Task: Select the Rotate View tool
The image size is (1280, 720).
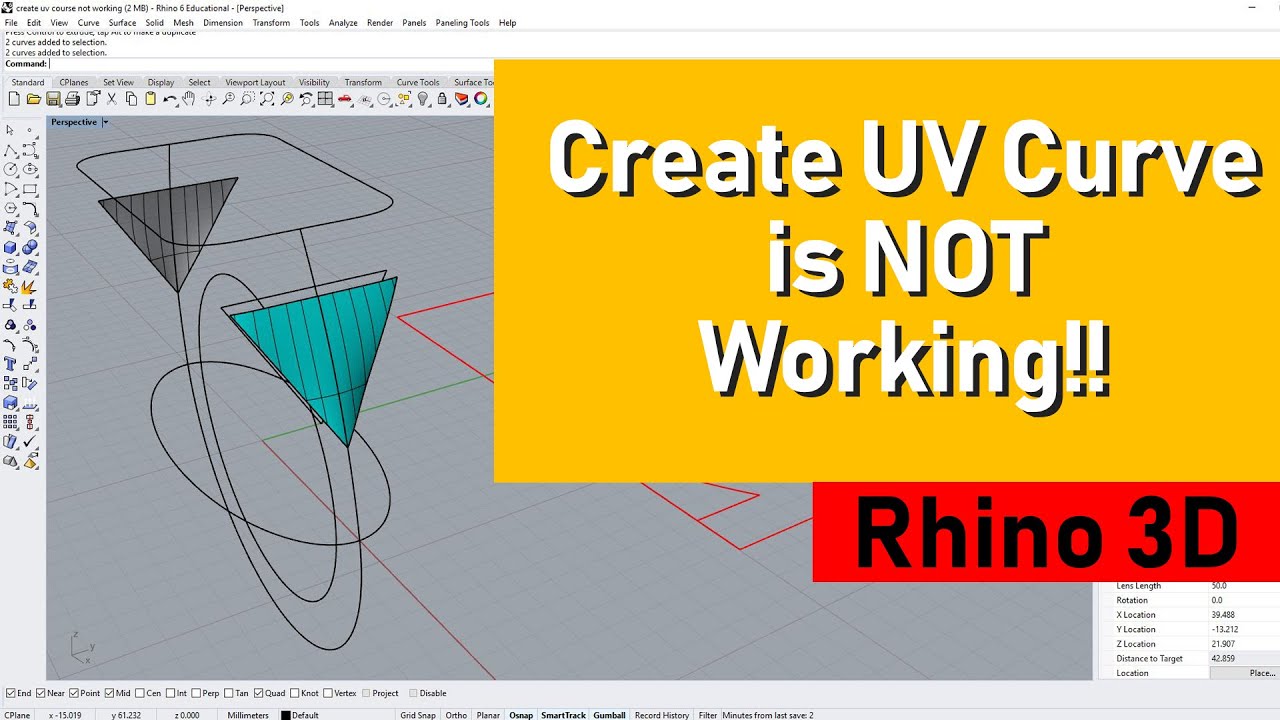Action: click(209, 99)
